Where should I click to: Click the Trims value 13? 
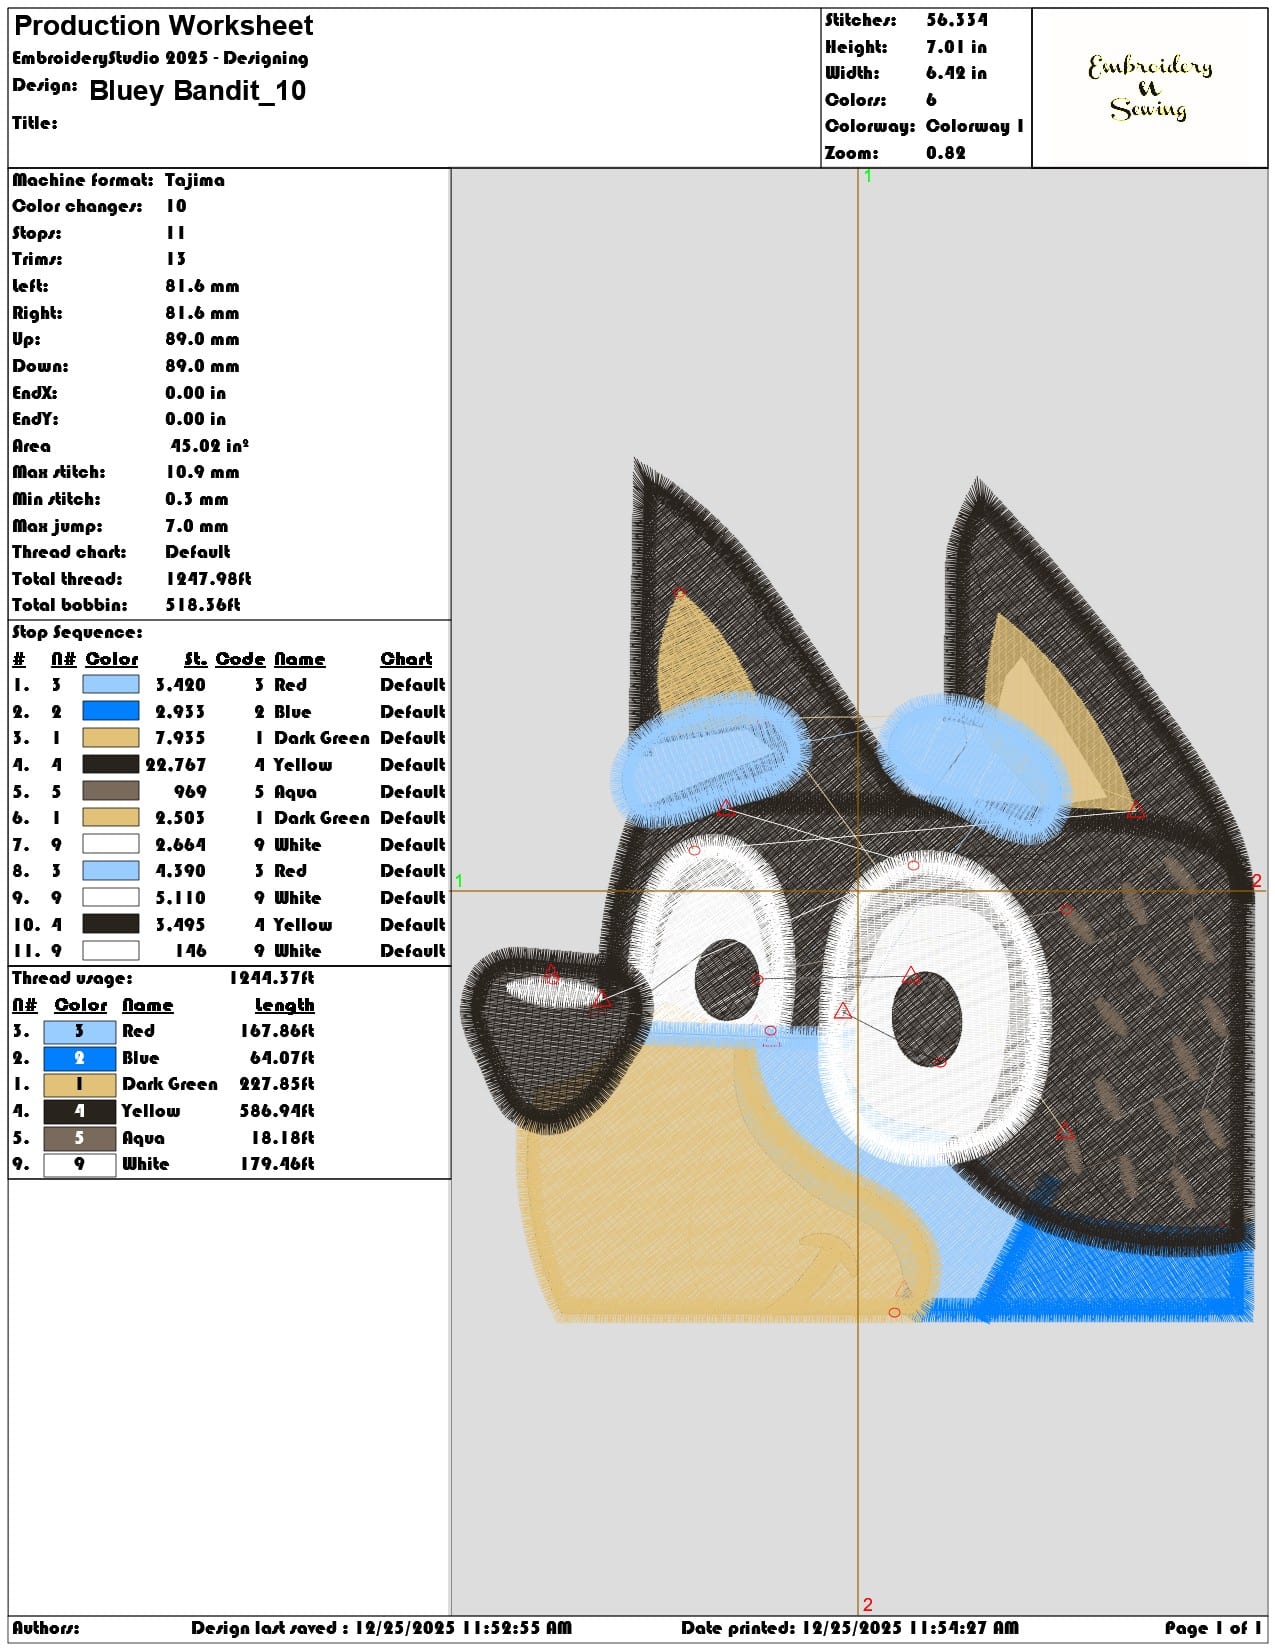pos(176,259)
